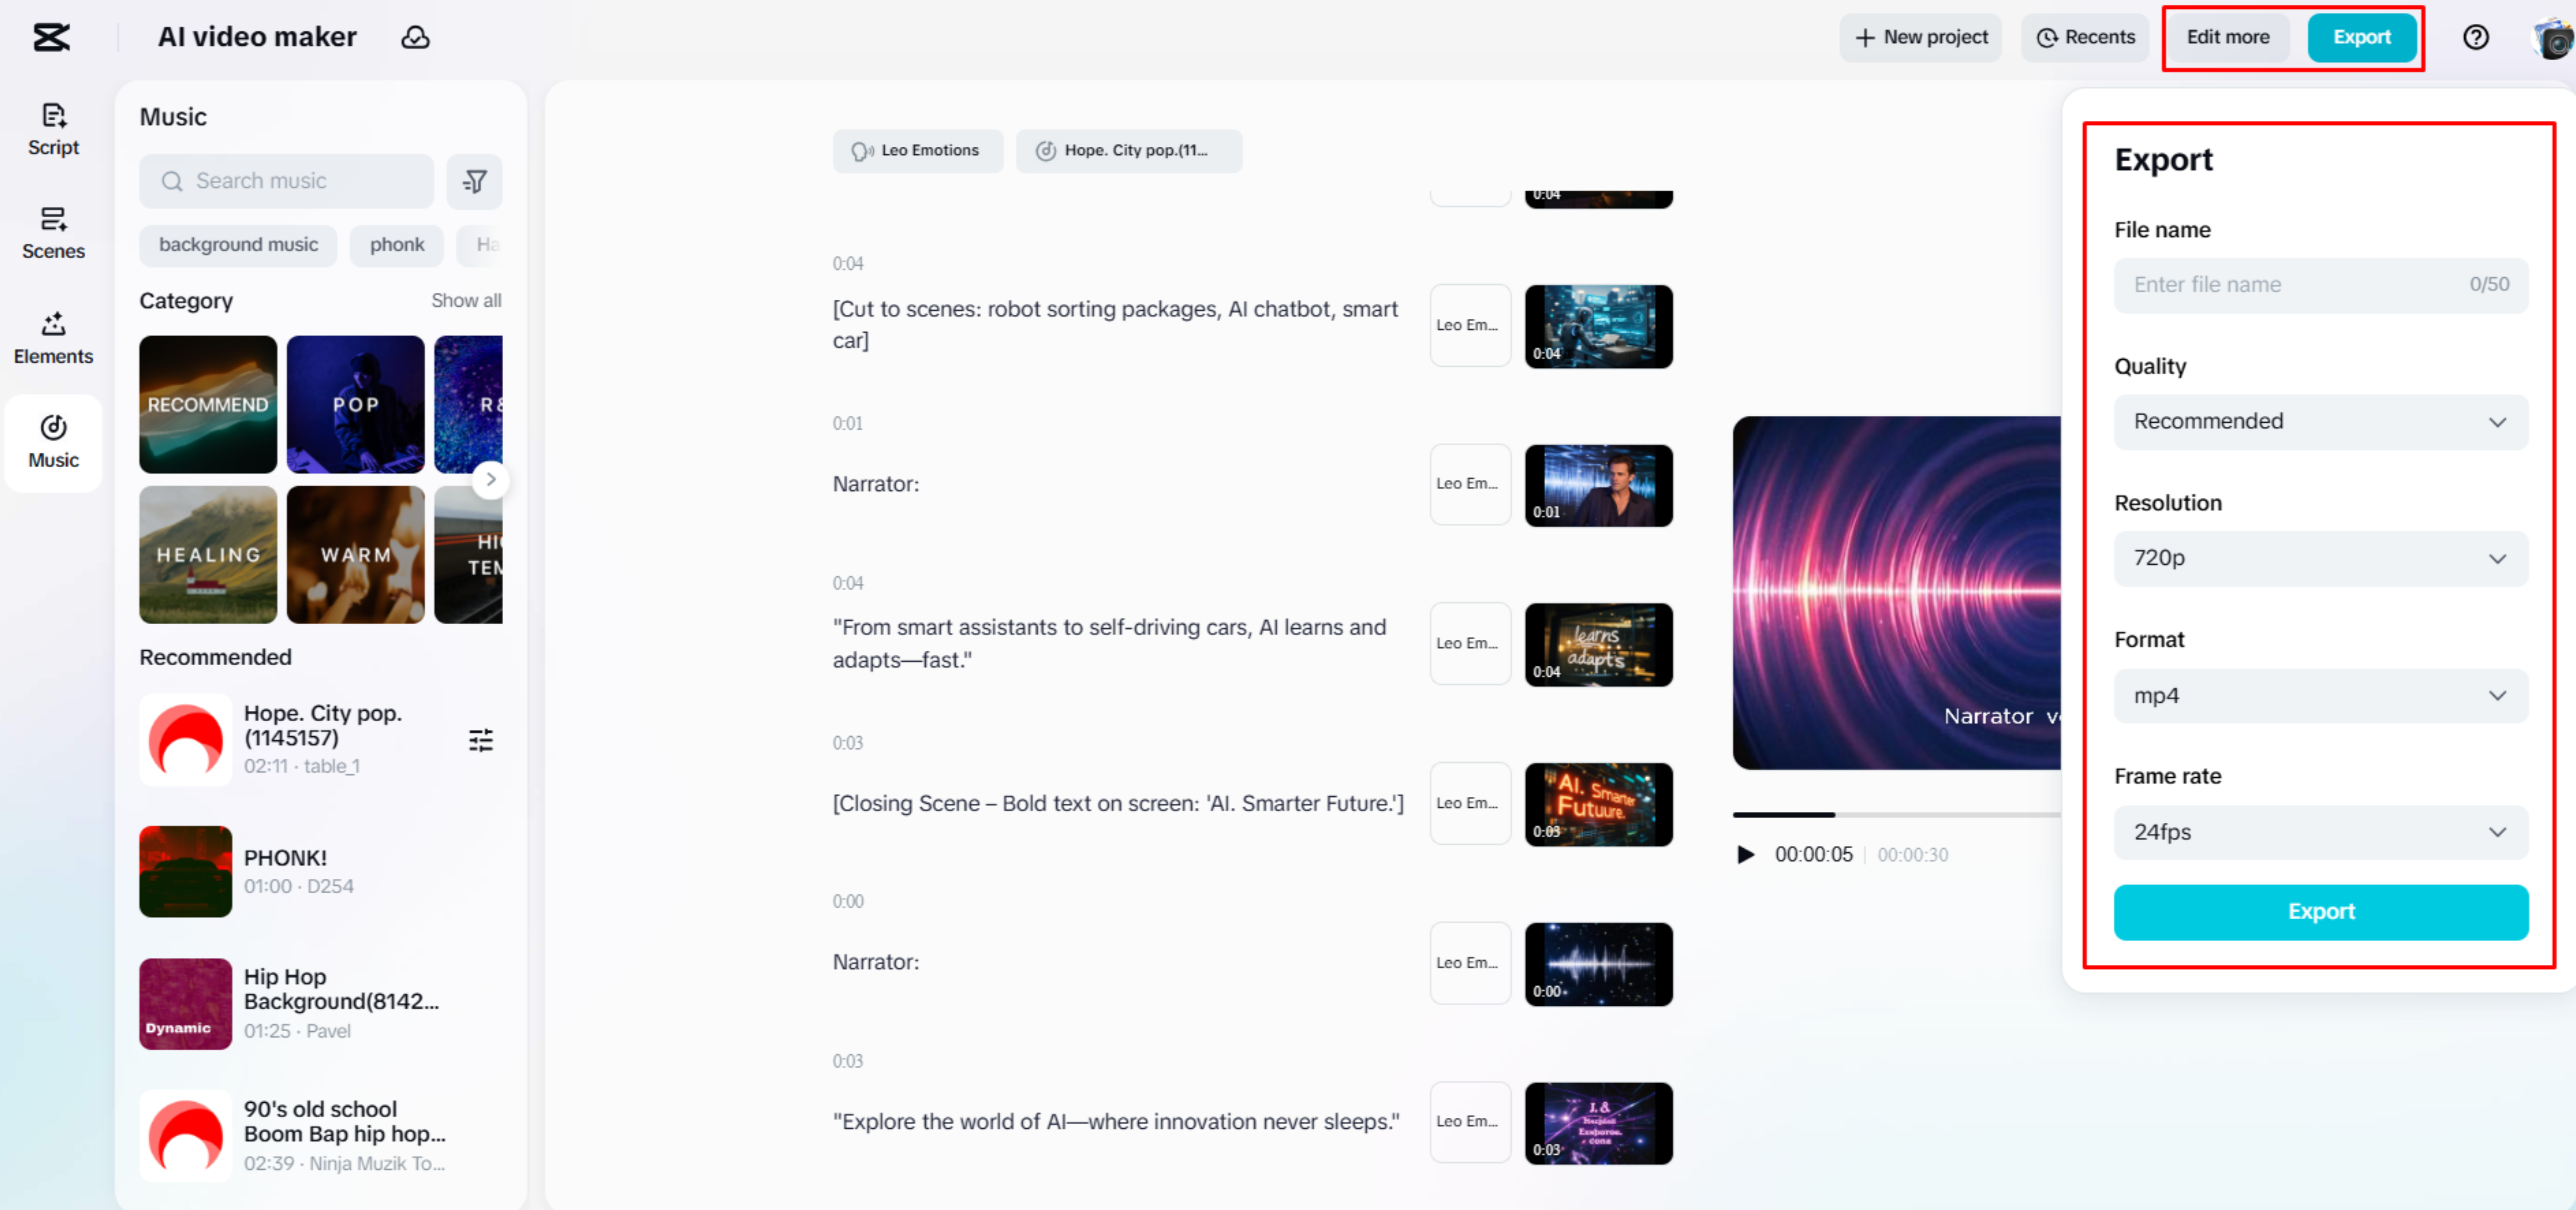Select the Leo Emotions voice chip

pyautogui.click(x=917, y=150)
